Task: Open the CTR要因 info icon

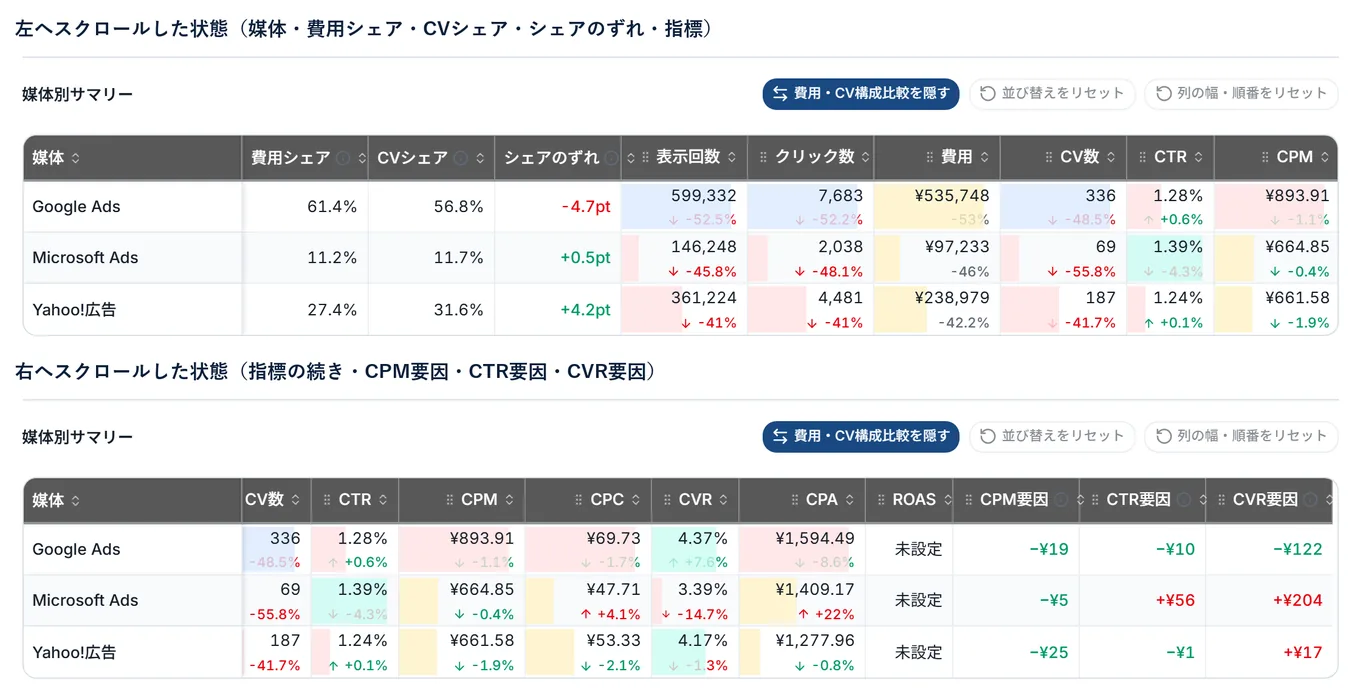Action: point(1186,500)
